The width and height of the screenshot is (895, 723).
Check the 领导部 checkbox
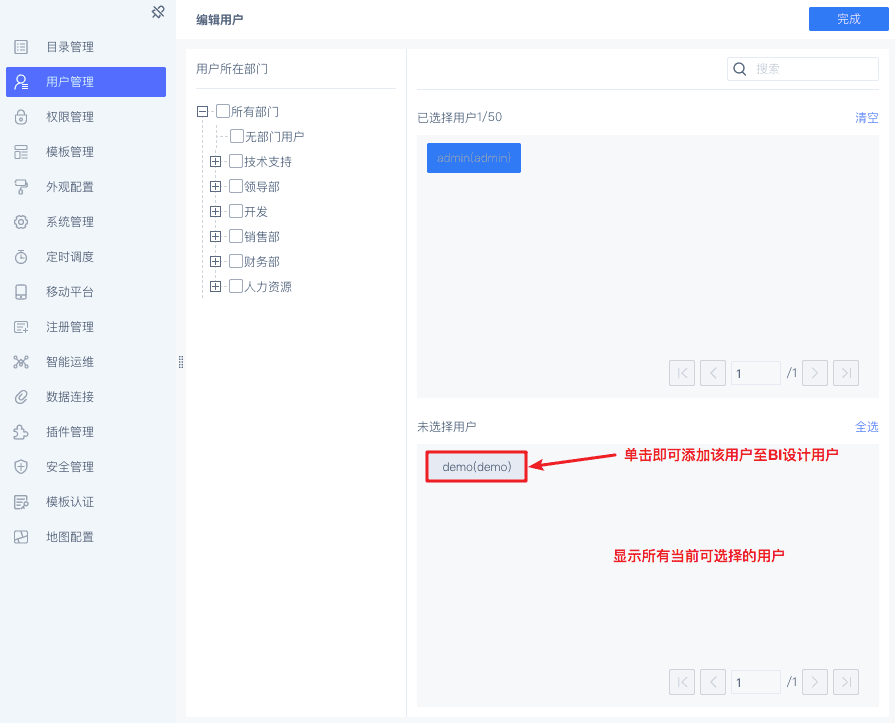pyautogui.click(x=236, y=186)
